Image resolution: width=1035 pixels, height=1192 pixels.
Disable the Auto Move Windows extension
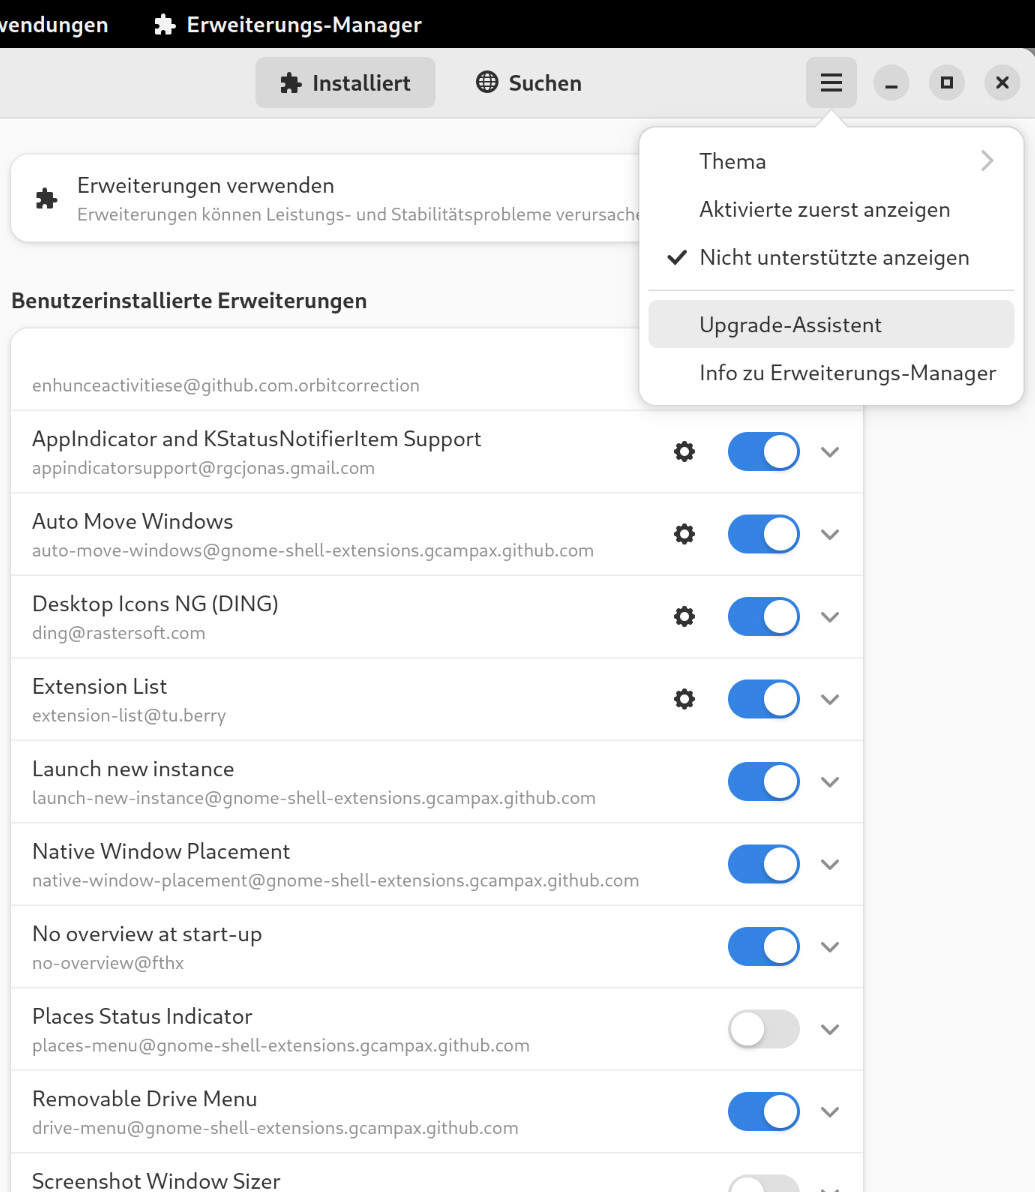[764, 534]
